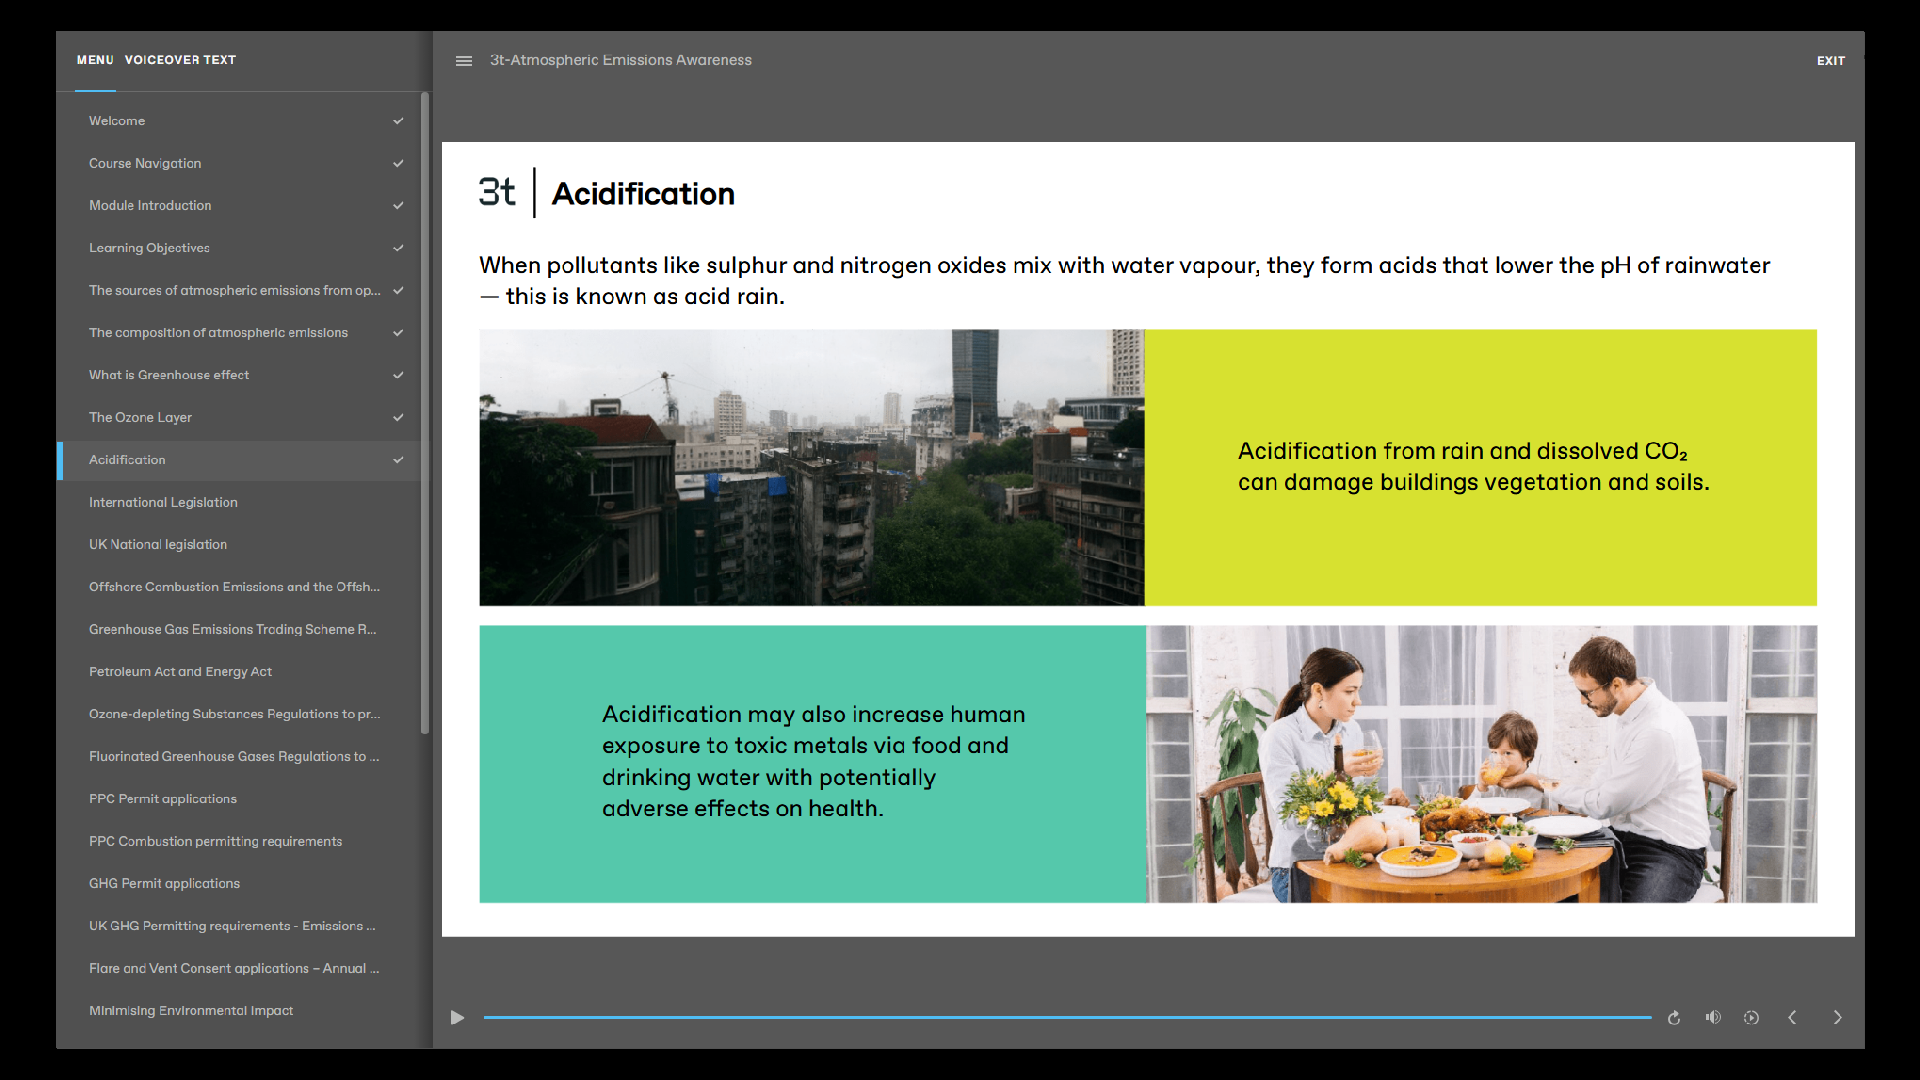Advance to the next slide arrow
1920x1080 pixels.
[x=1837, y=1018]
